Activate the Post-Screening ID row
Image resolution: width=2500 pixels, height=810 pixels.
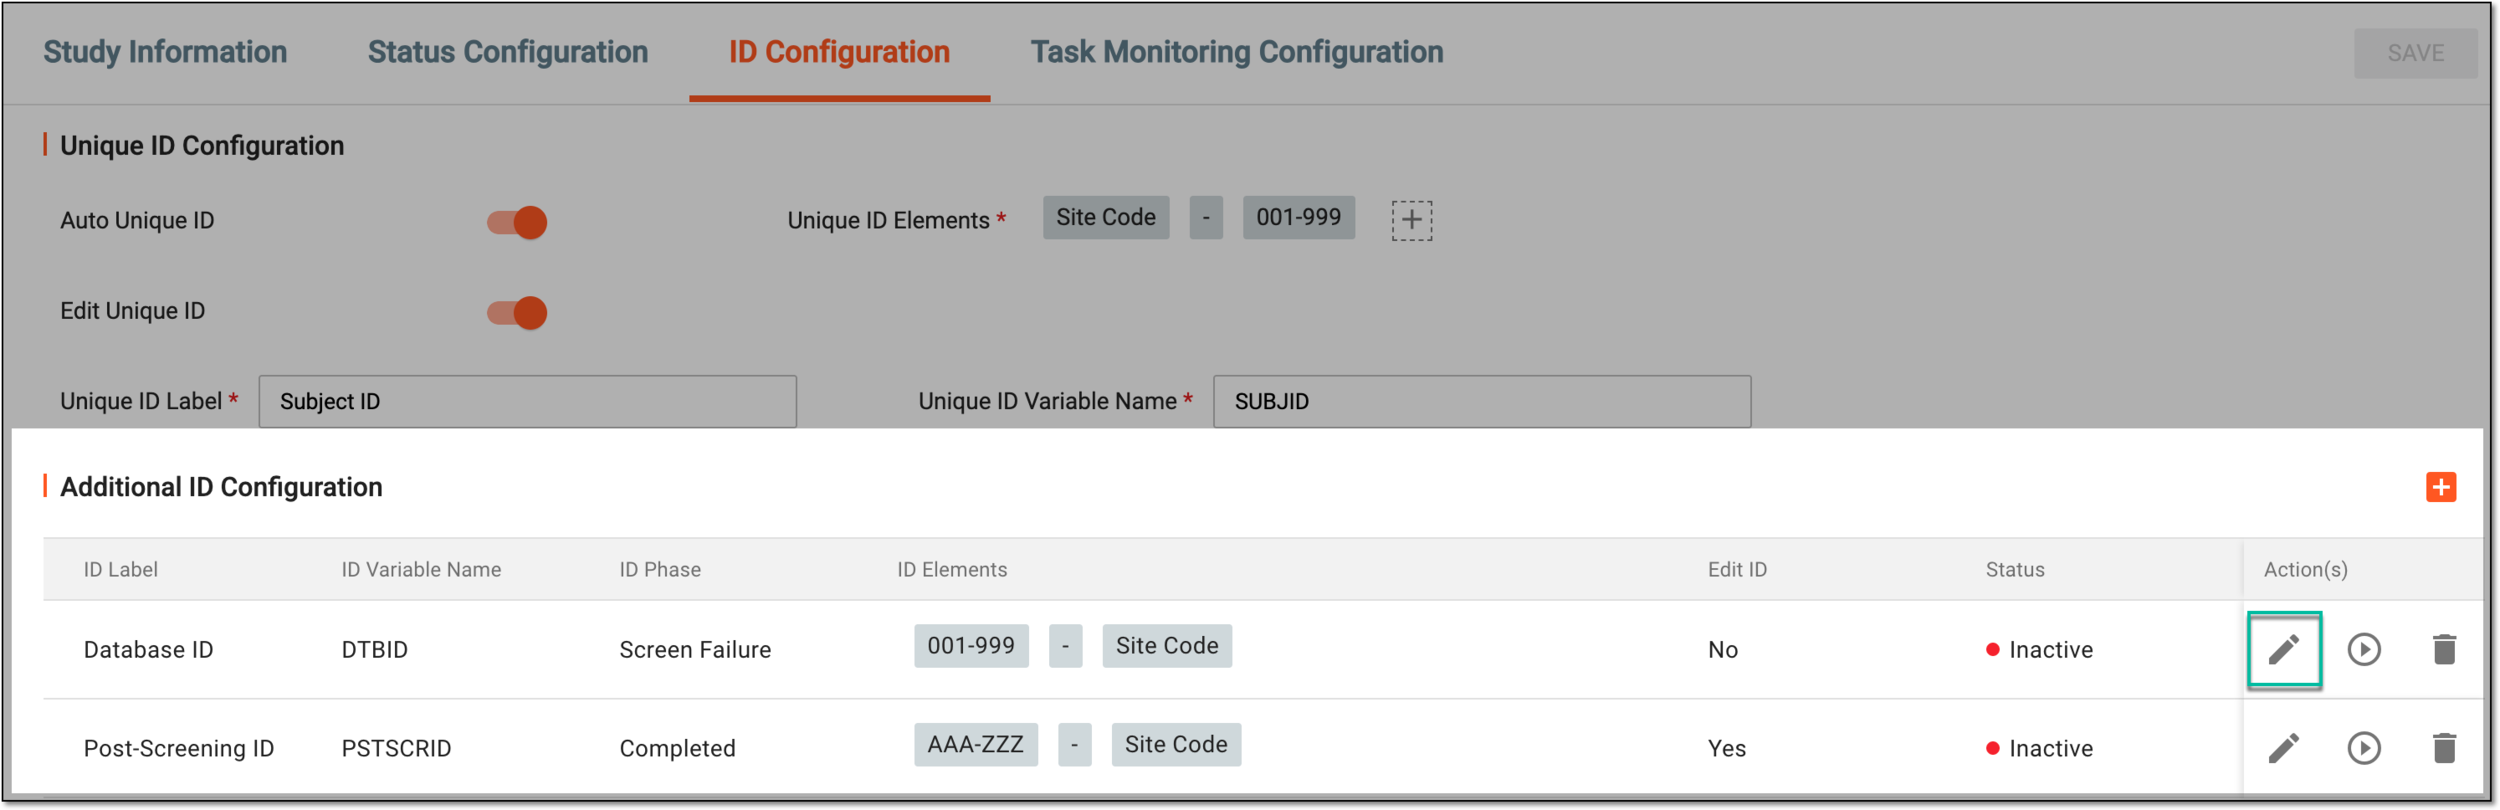pyautogui.click(x=2364, y=748)
